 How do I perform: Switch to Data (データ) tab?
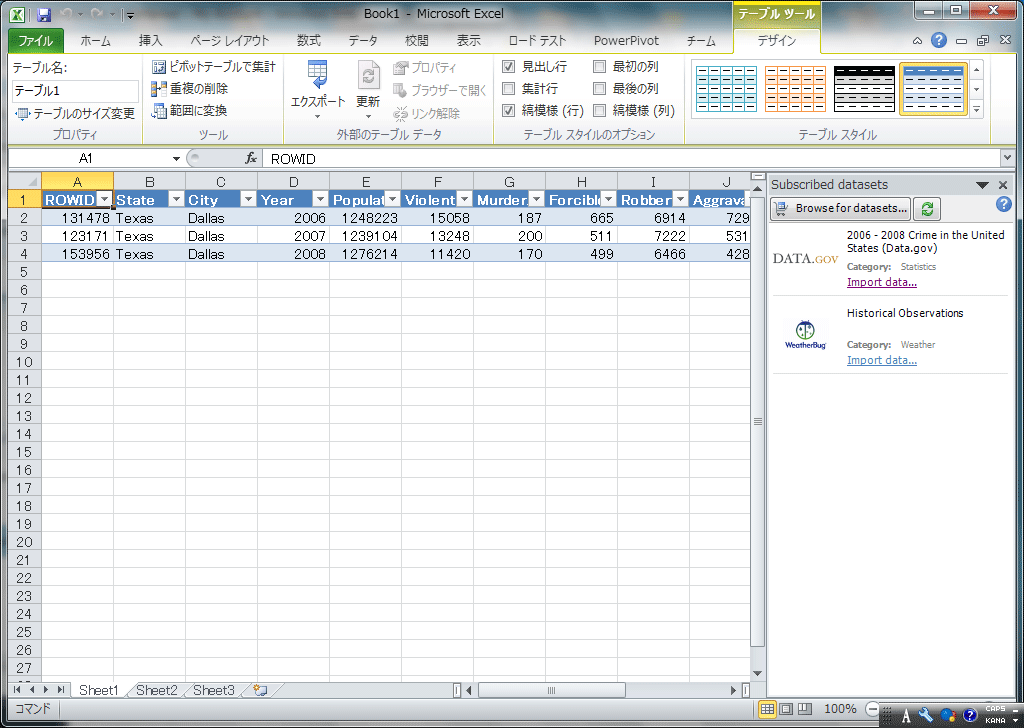tap(362, 40)
